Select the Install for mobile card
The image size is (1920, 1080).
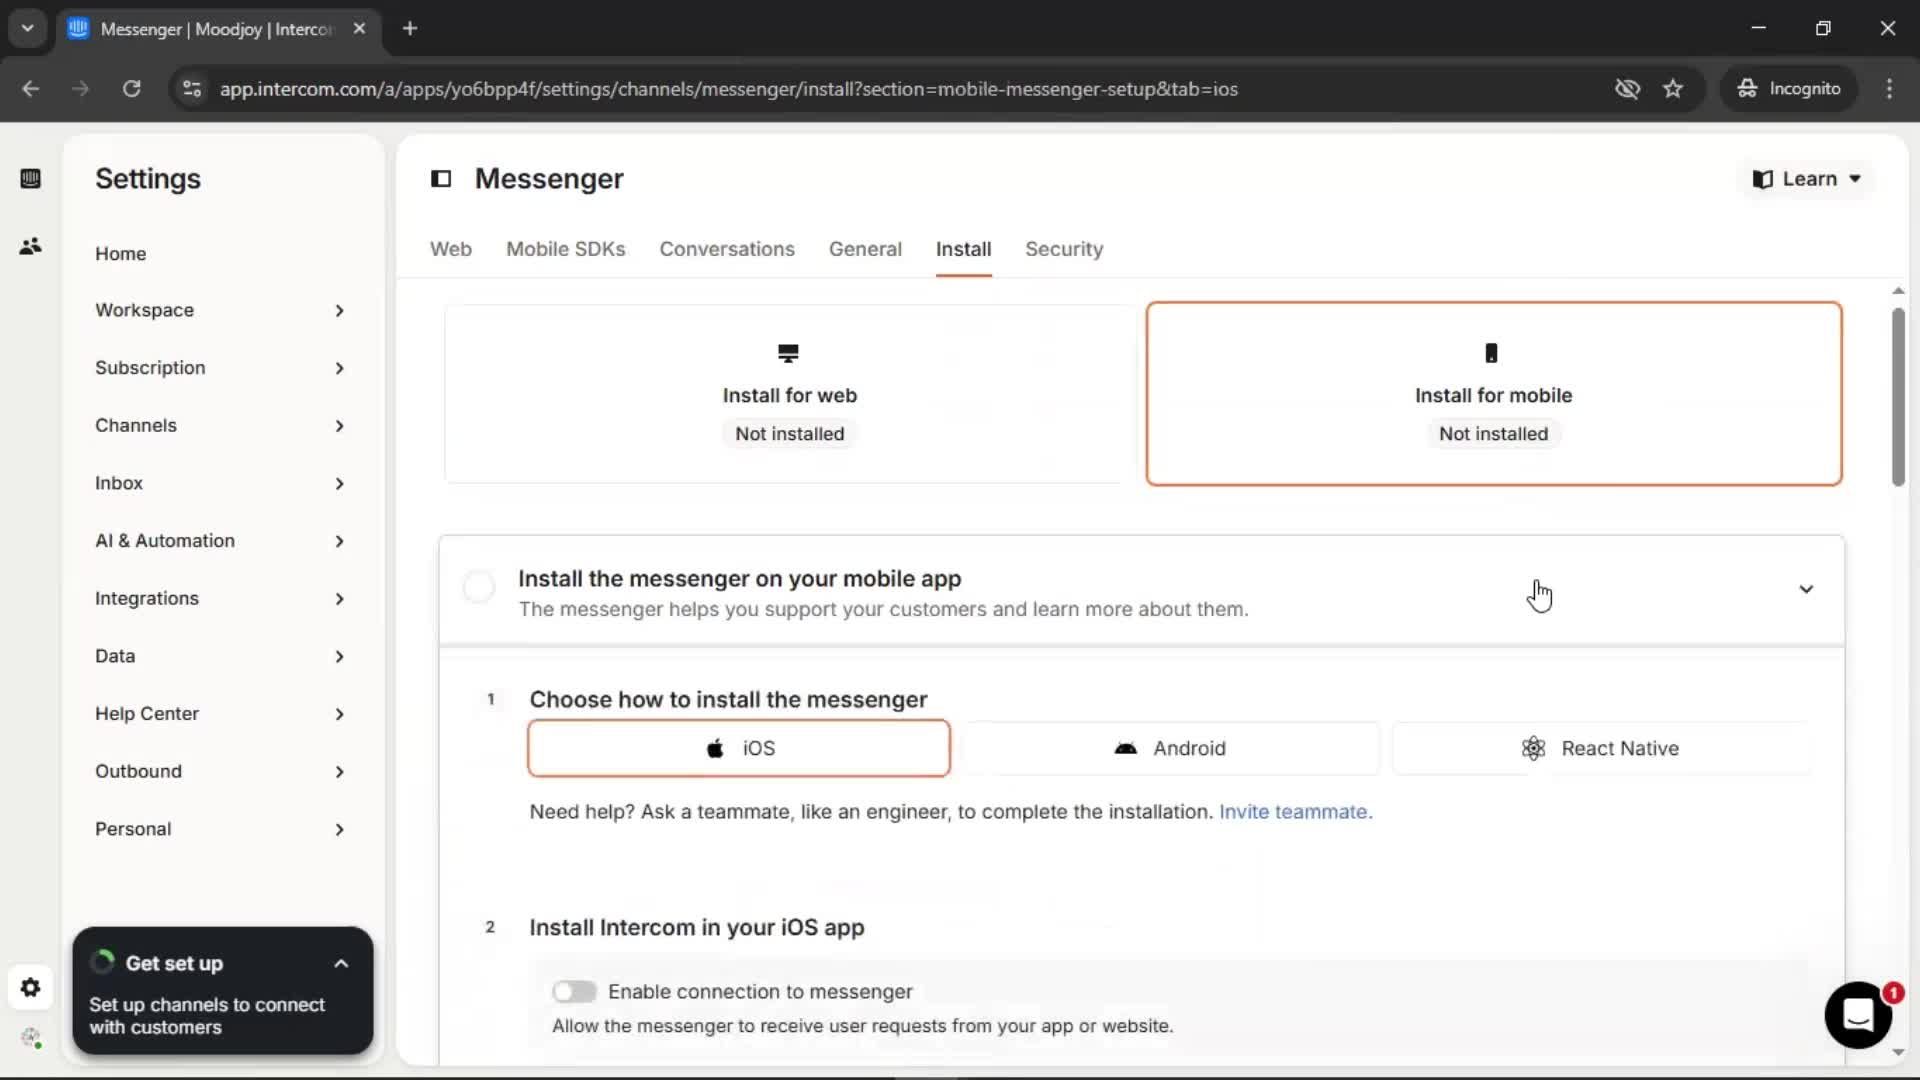click(1493, 394)
